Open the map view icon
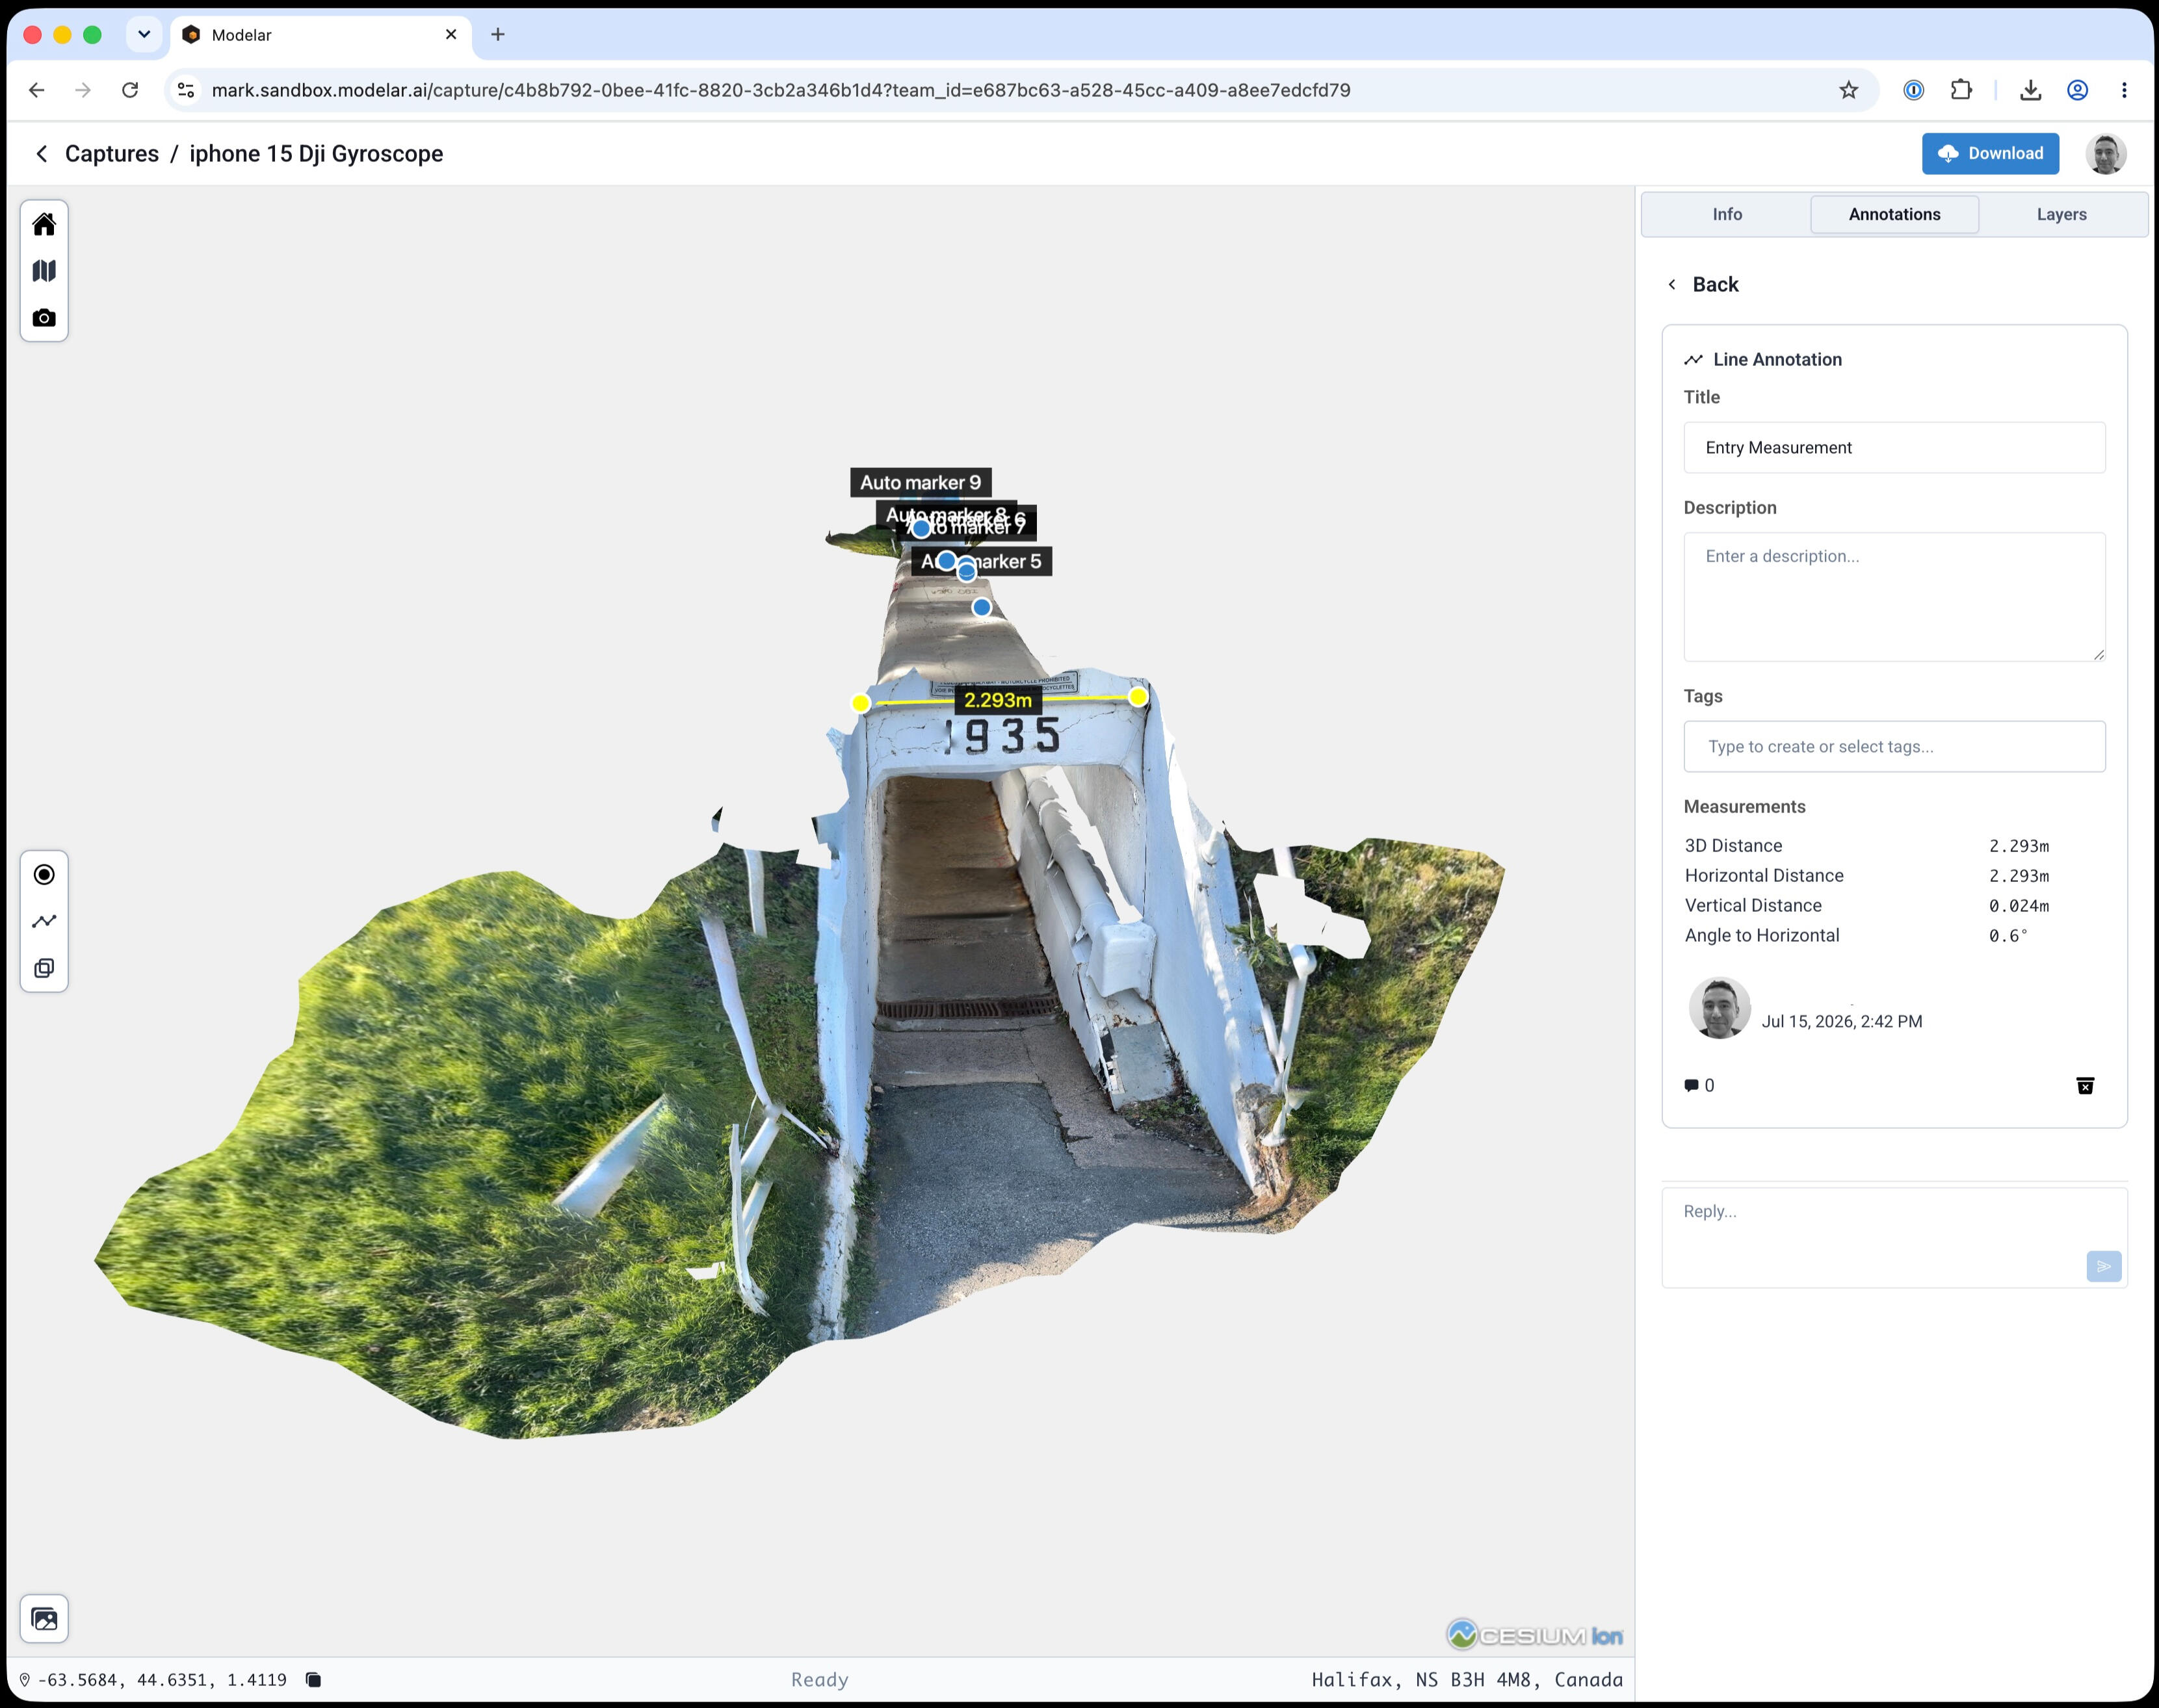 click(x=44, y=271)
